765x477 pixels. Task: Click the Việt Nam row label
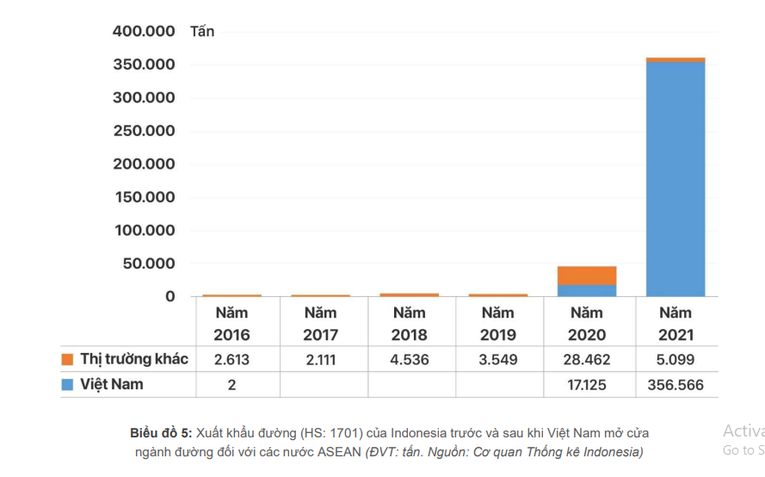tap(111, 384)
